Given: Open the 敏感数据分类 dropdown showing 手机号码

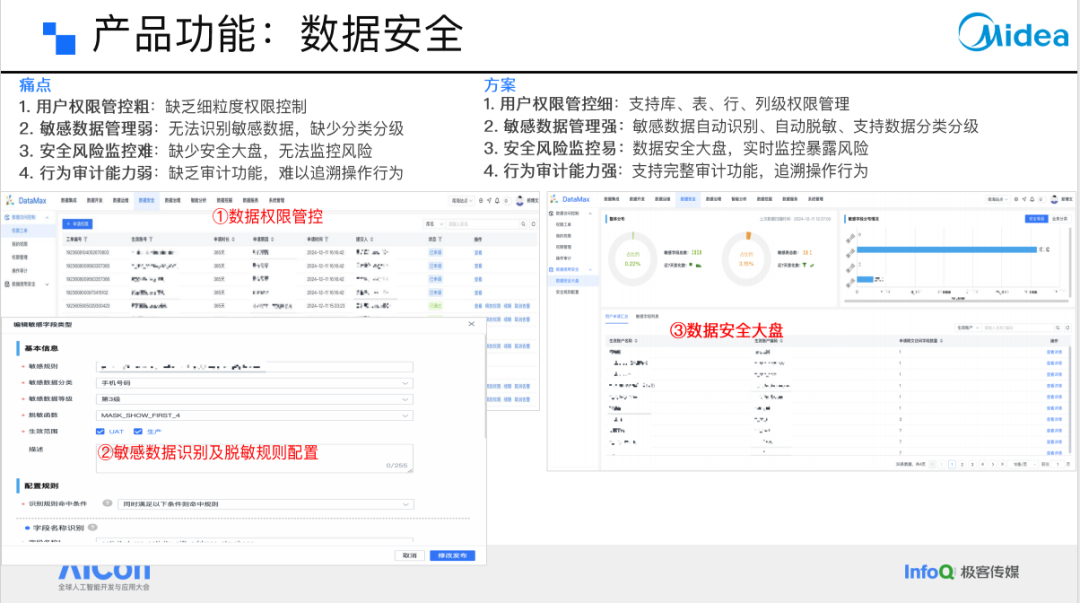Looking at the screenshot, I should 254,382.
